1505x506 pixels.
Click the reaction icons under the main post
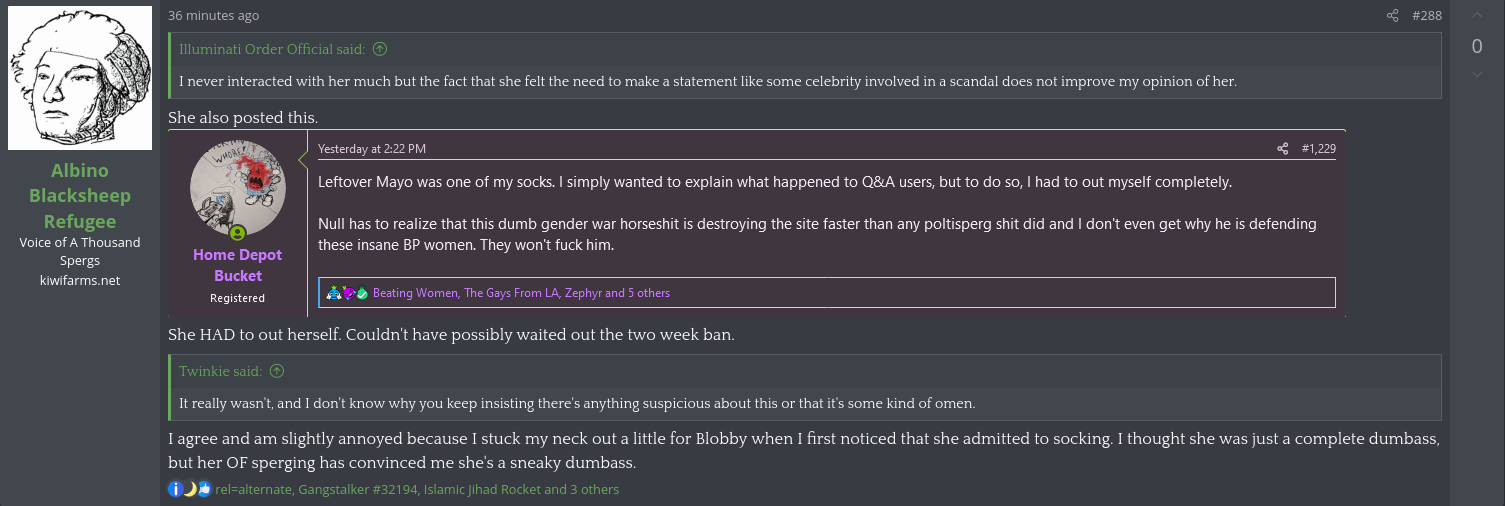pos(190,489)
